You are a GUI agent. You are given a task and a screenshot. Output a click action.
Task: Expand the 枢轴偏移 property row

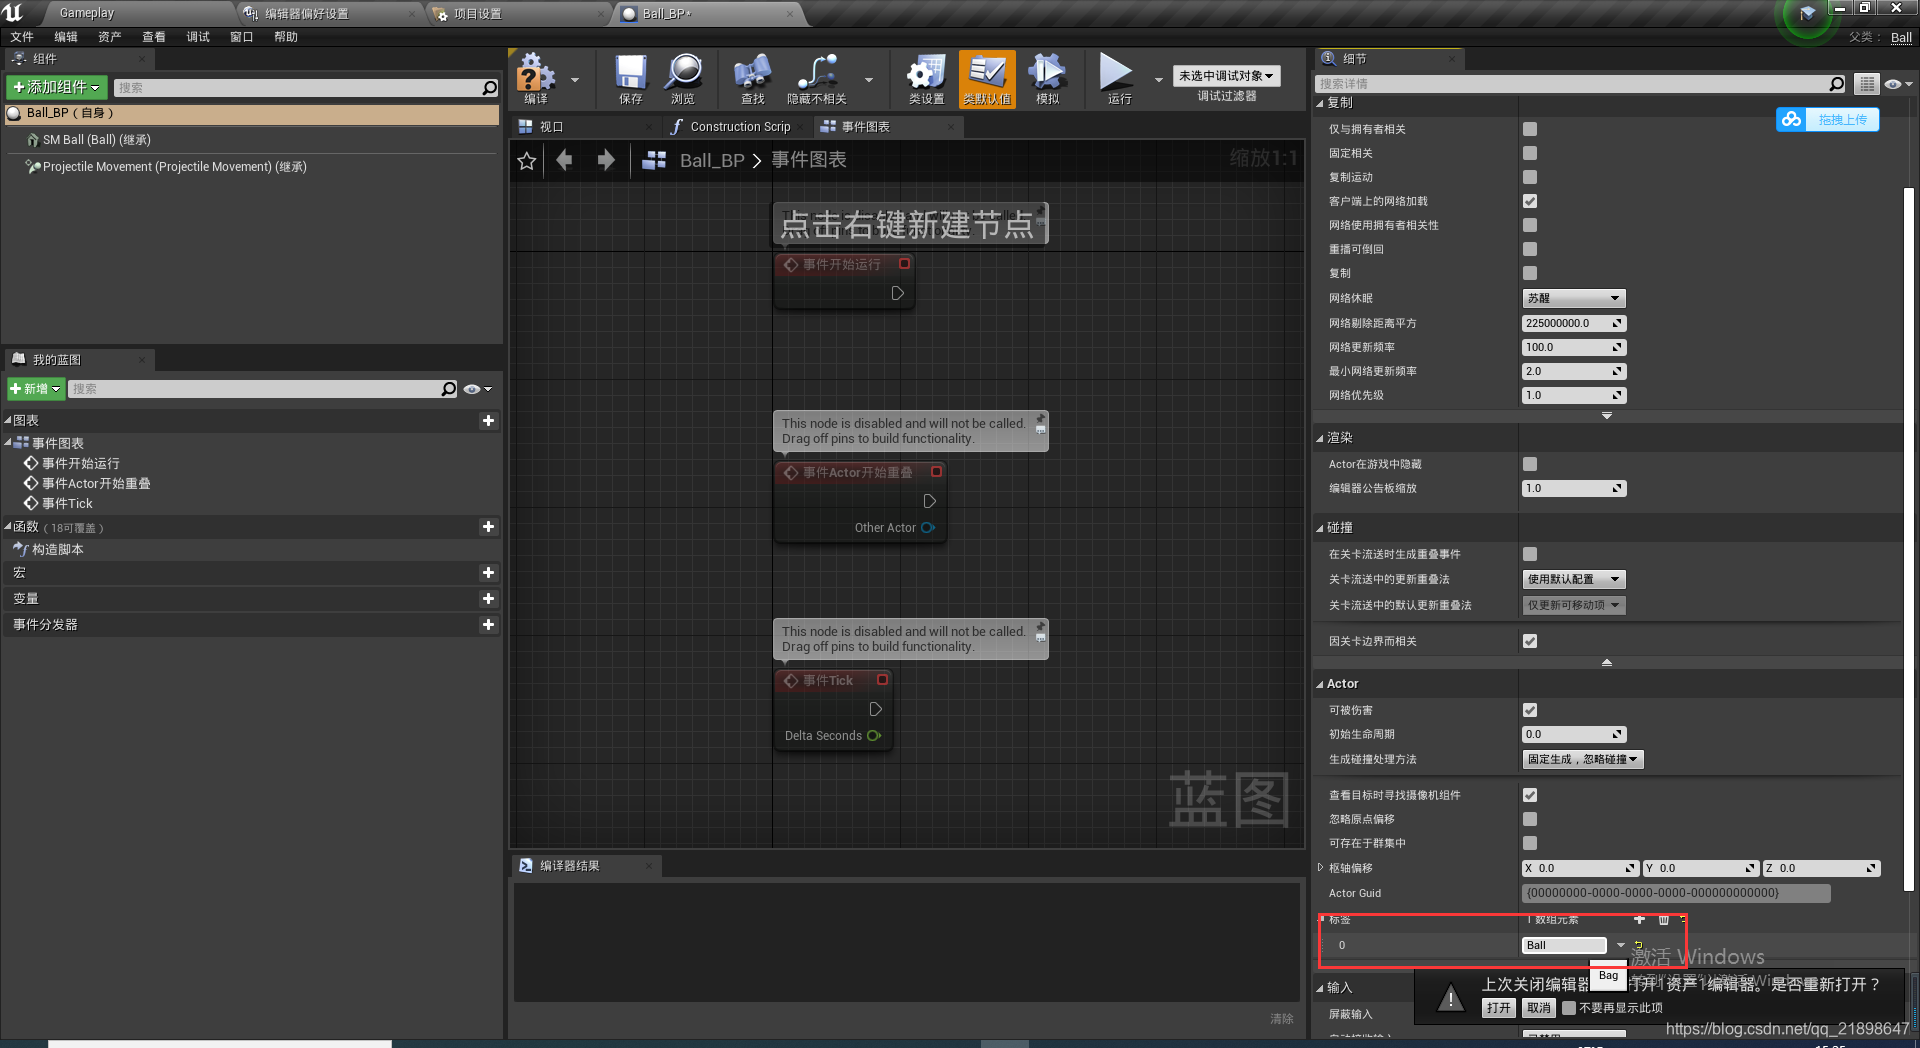[1320, 868]
